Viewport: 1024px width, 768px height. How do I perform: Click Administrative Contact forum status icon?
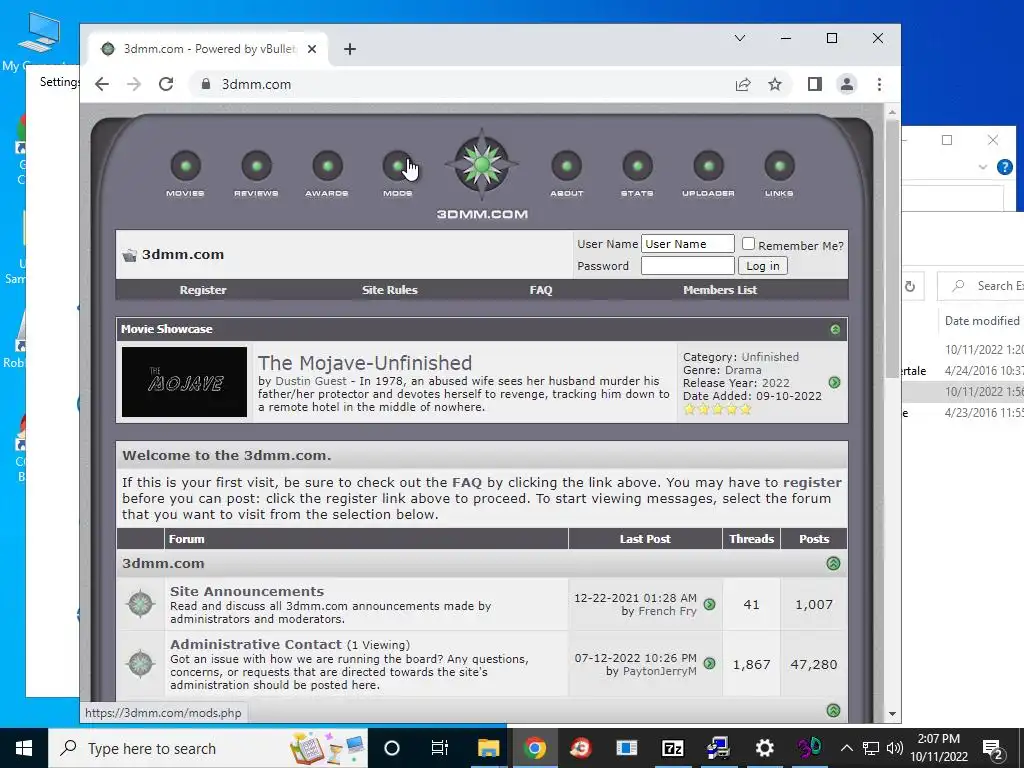140,664
